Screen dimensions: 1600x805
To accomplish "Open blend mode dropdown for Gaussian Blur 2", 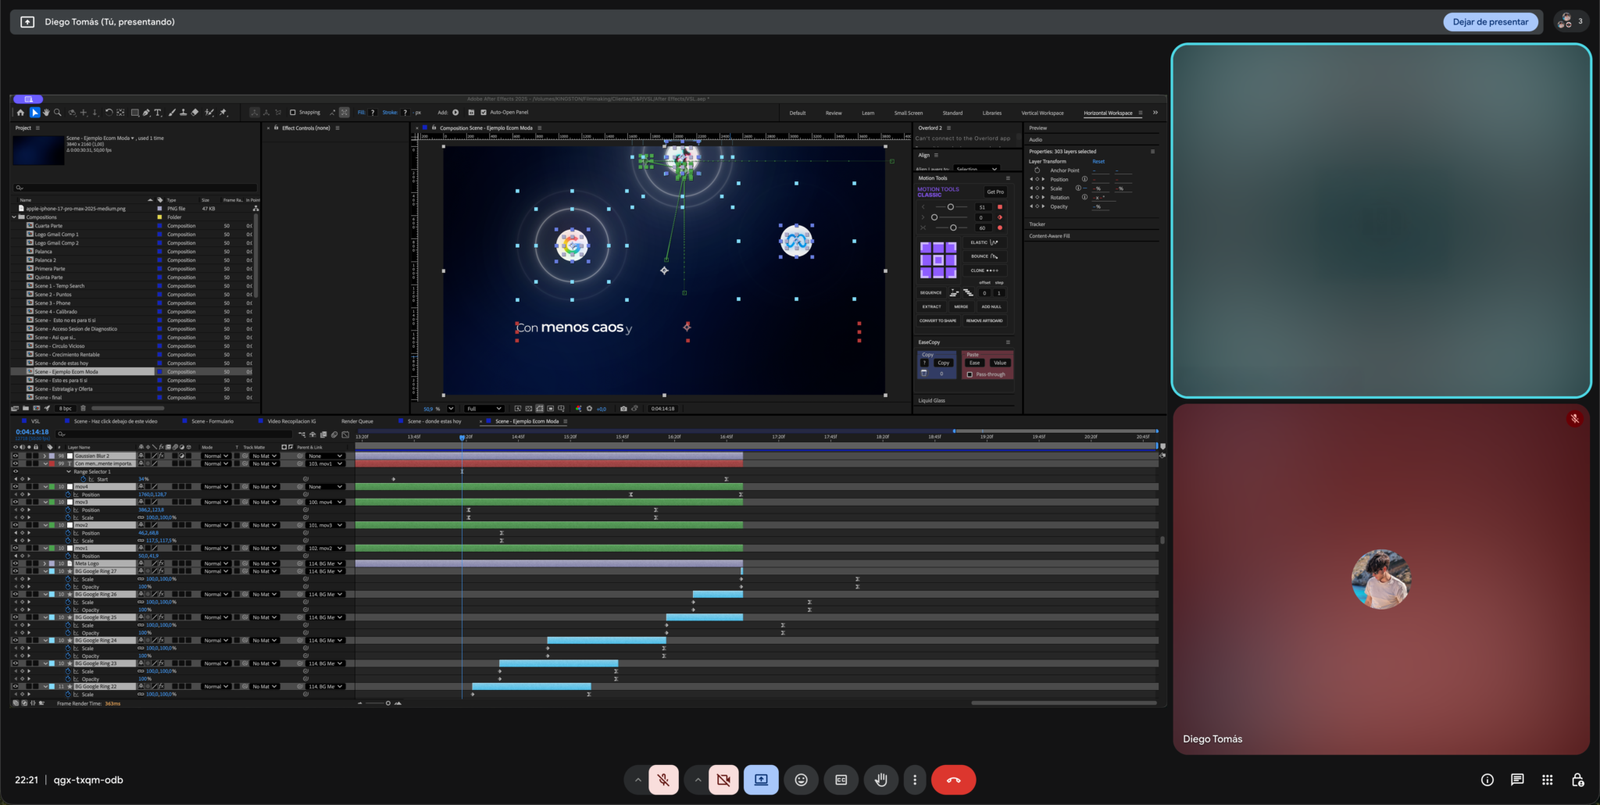I will click(x=215, y=456).
